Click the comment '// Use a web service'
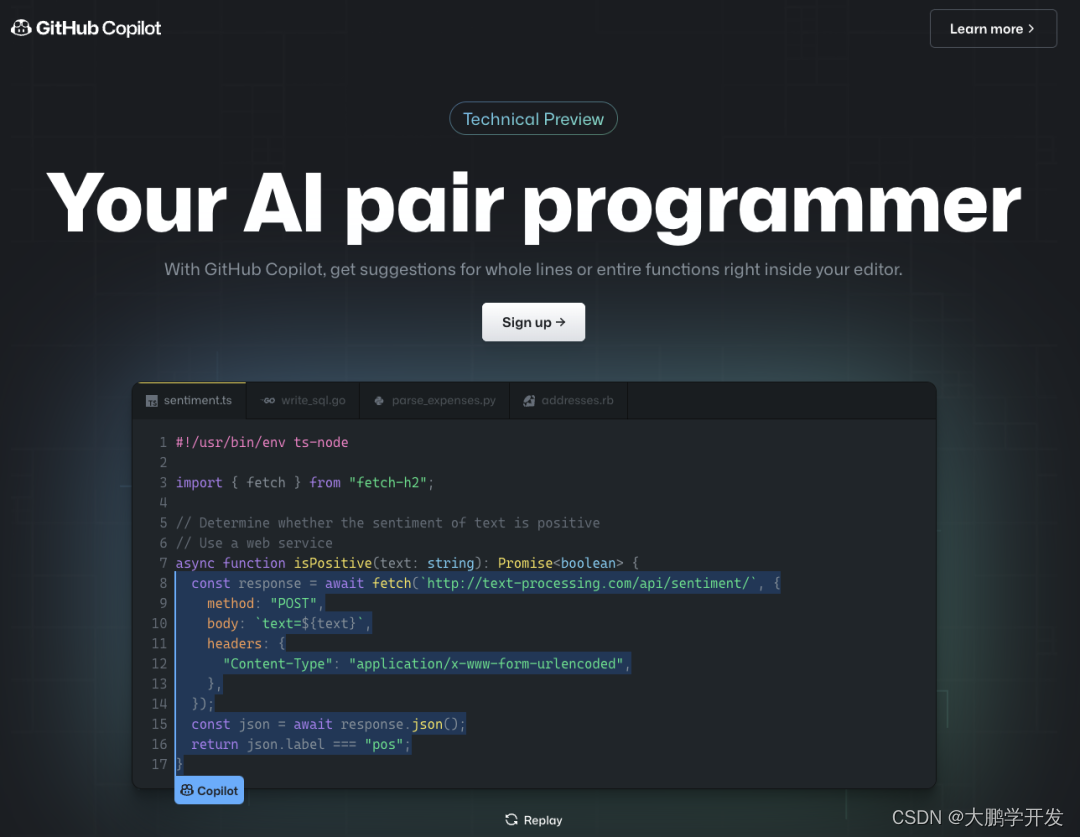1080x837 pixels. (x=253, y=543)
